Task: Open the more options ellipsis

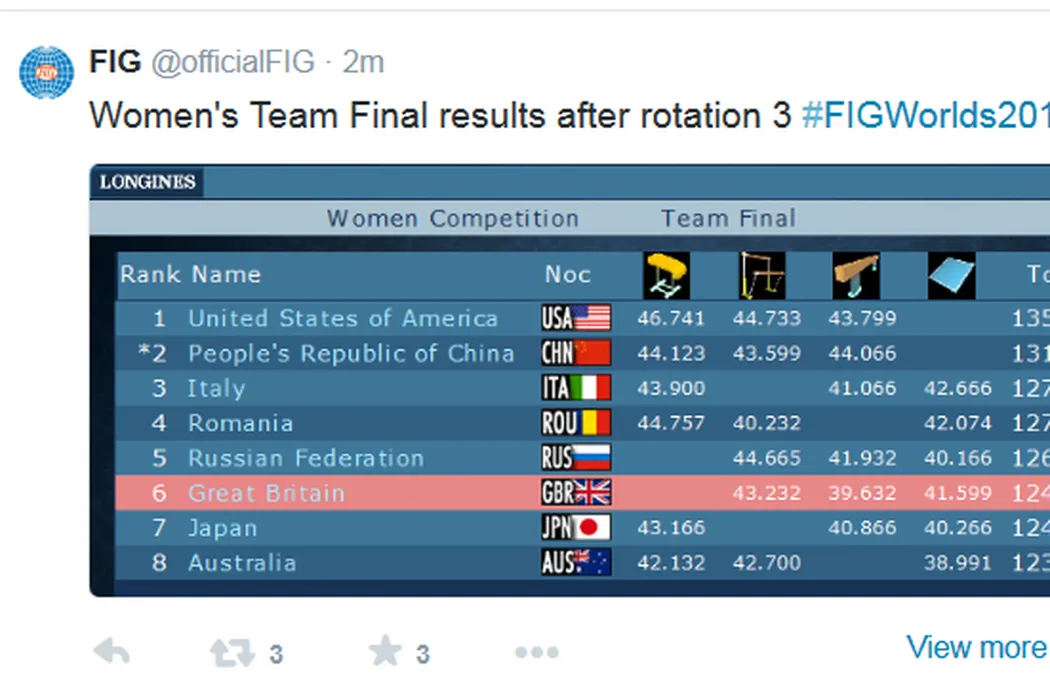Action: pos(536,653)
